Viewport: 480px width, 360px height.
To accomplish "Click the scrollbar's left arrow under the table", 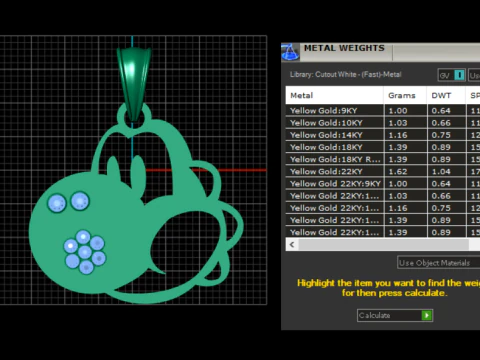I will pyautogui.click(x=292, y=245).
